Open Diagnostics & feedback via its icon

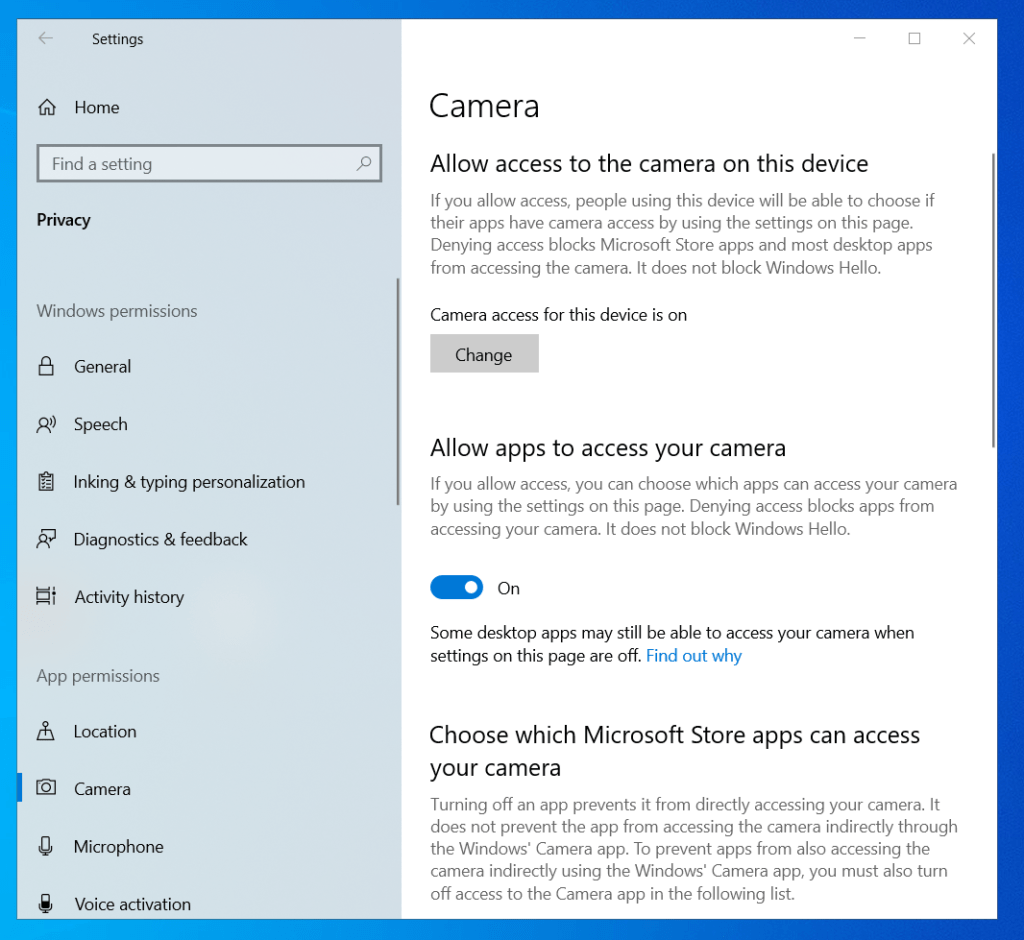[47, 539]
